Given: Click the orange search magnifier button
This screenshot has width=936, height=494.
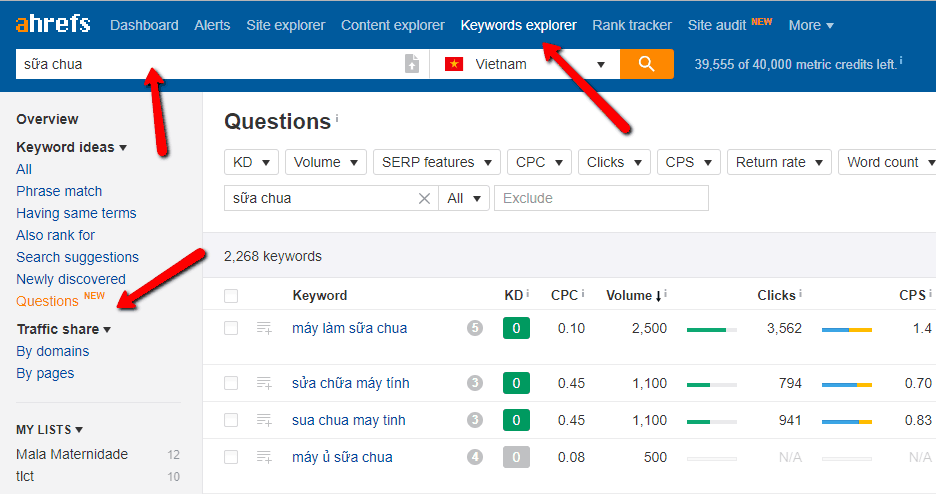Looking at the screenshot, I should coord(646,64).
